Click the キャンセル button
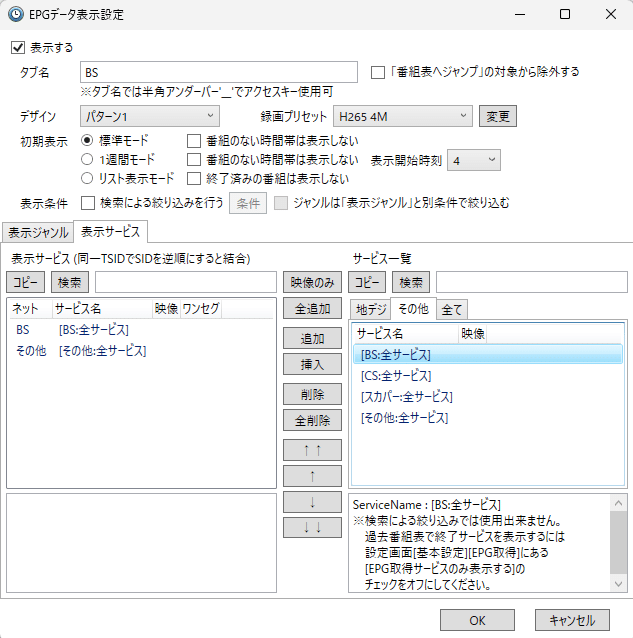This screenshot has width=633, height=638. 572,620
